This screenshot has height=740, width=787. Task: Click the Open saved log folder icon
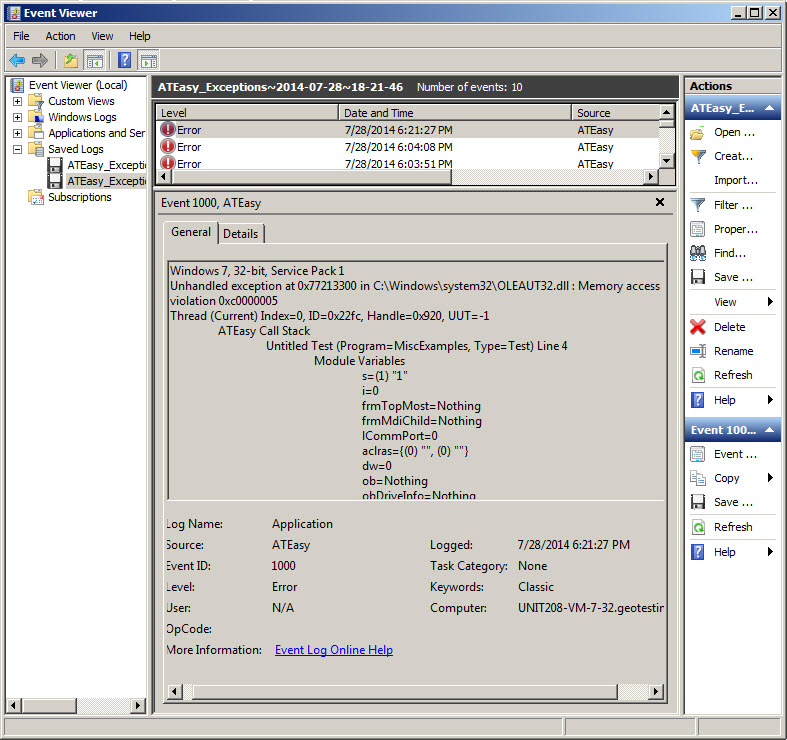[698, 132]
